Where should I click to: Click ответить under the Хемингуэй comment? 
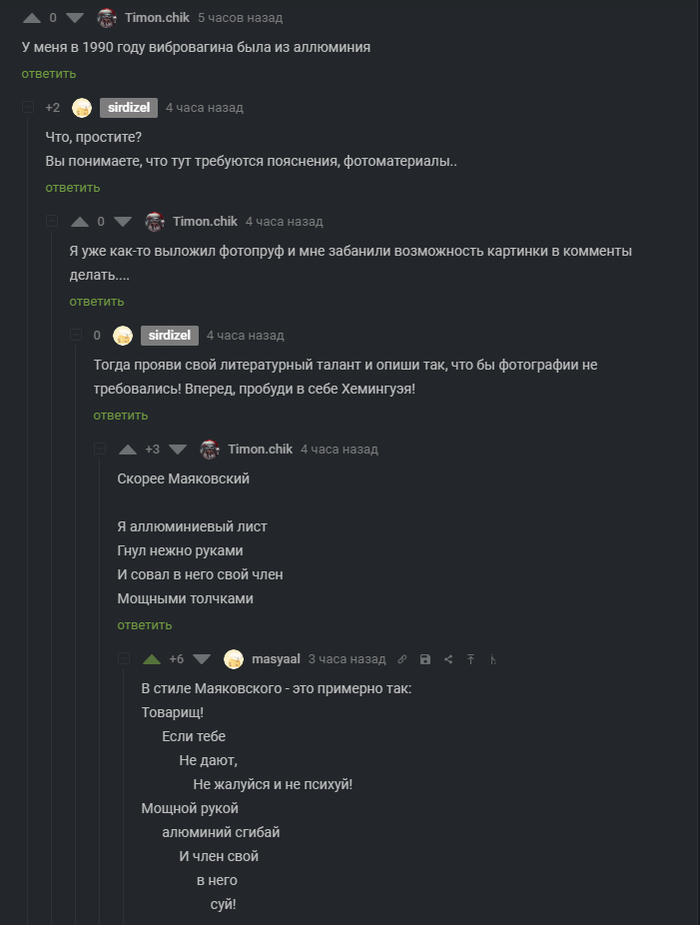click(120, 415)
